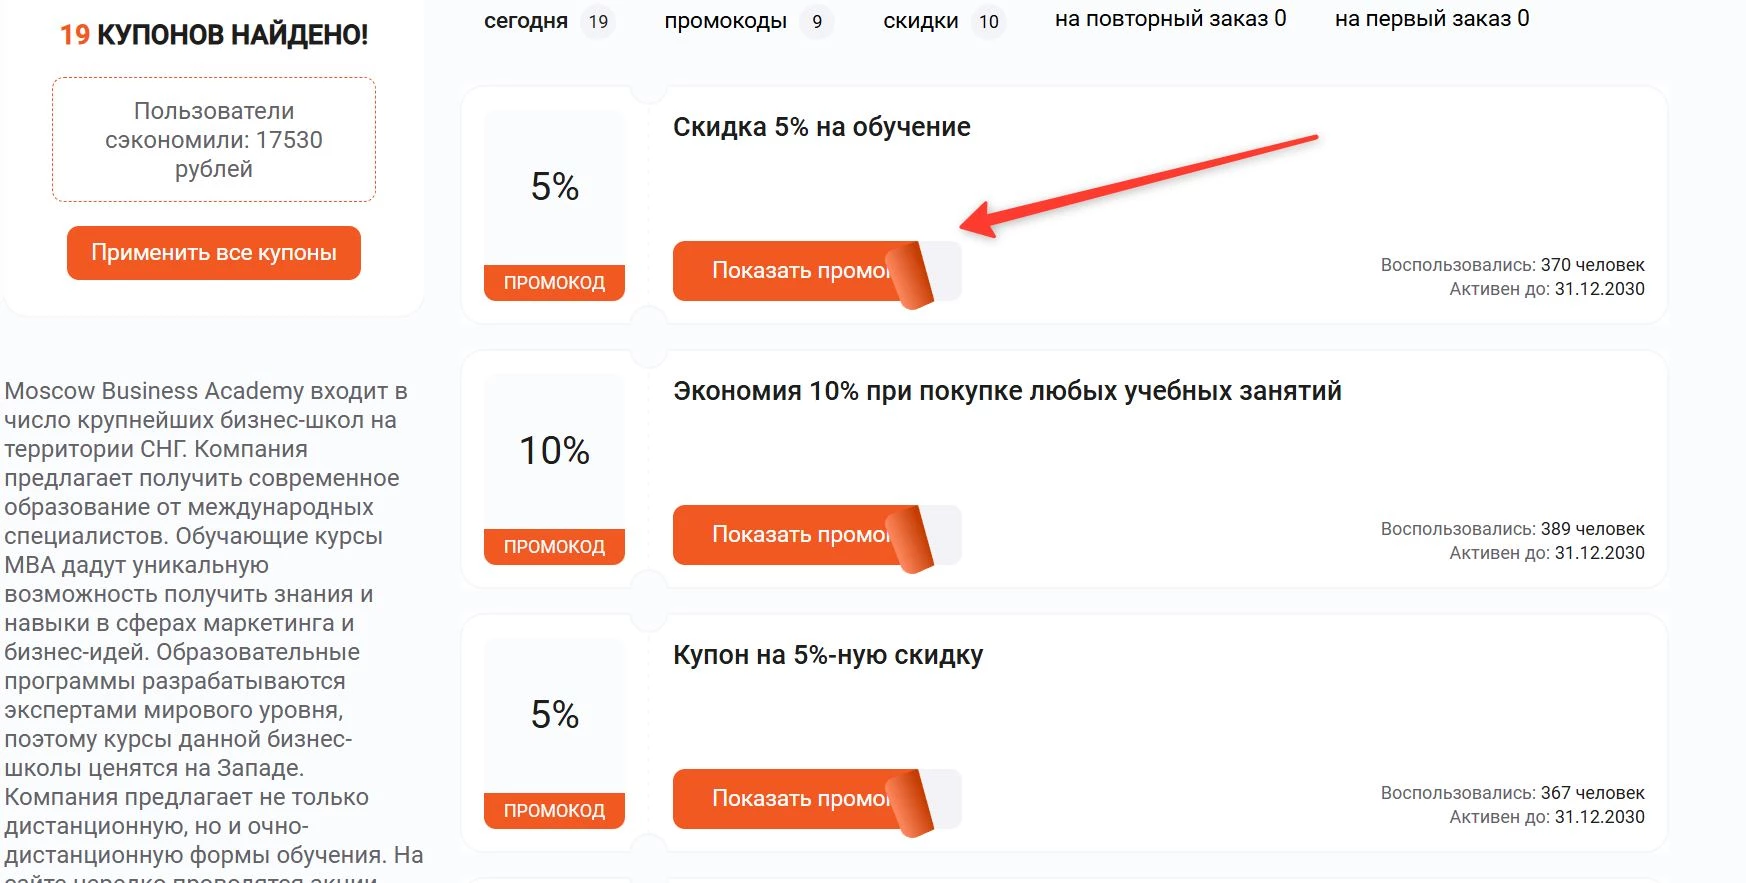1746x883 pixels.
Task: Click the 19 КУПОНОВ НАЙДЕНО heading
Action: [x=213, y=34]
